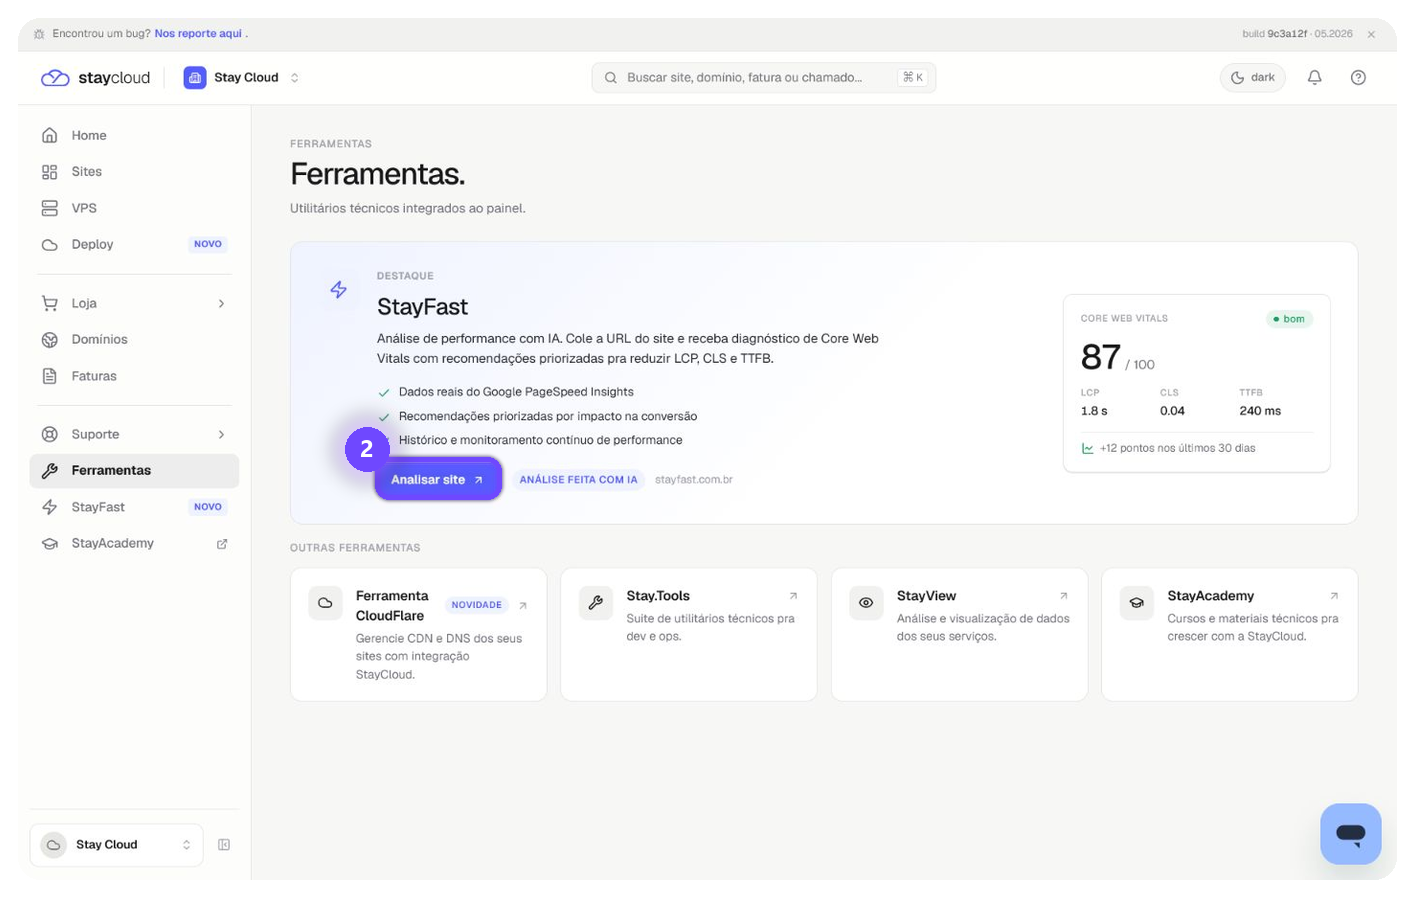Click the Stay.Tools card arrow icon
This screenshot has width=1415, height=898.
click(x=793, y=596)
